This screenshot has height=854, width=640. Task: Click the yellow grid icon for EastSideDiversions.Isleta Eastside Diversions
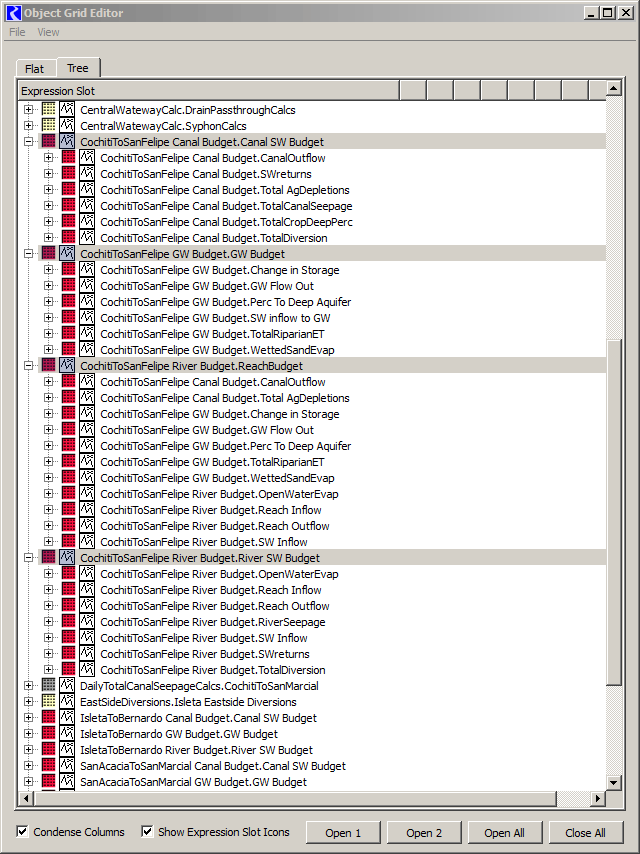pyautogui.click(x=48, y=702)
